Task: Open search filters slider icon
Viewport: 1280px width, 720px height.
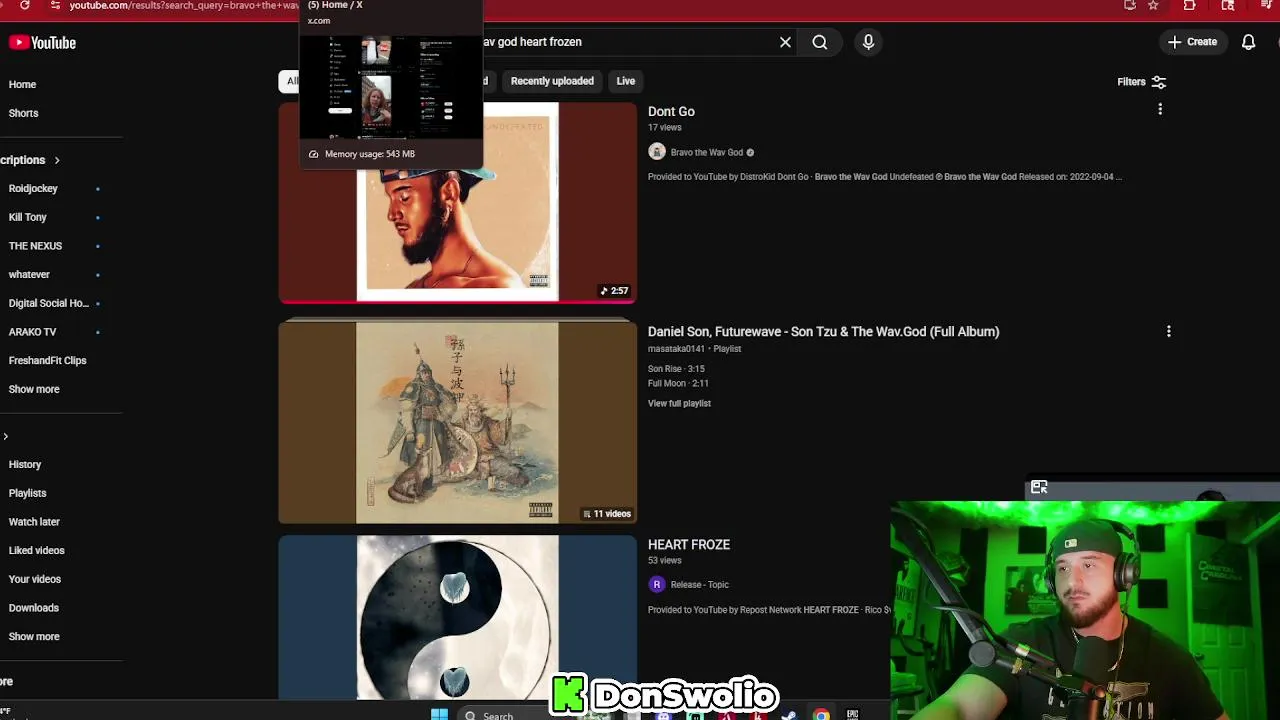Action: click(1158, 82)
